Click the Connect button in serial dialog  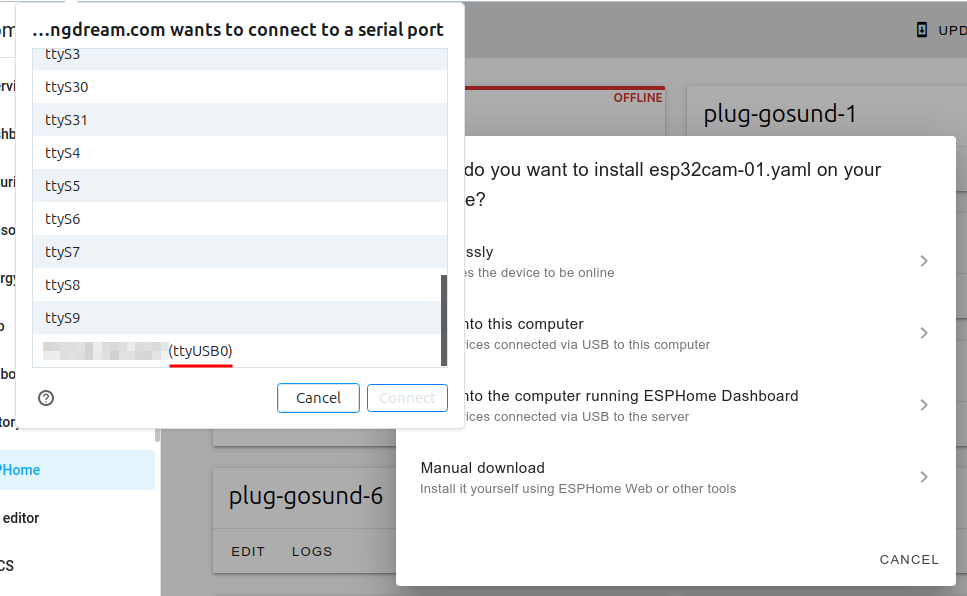(x=407, y=398)
